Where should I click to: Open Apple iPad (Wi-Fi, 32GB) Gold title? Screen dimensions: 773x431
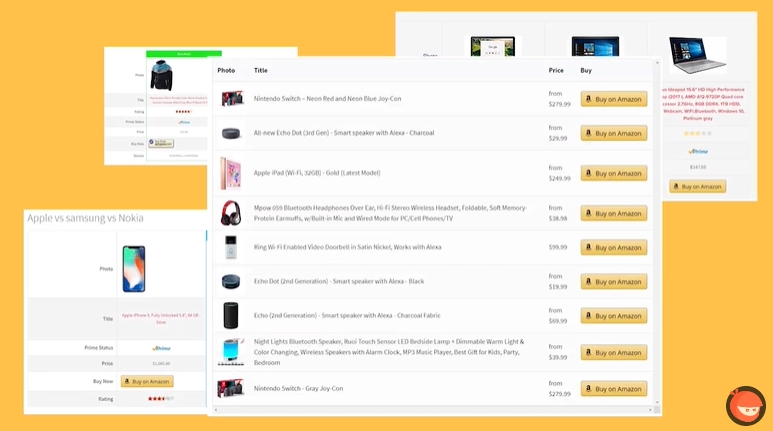[x=317, y=173]
